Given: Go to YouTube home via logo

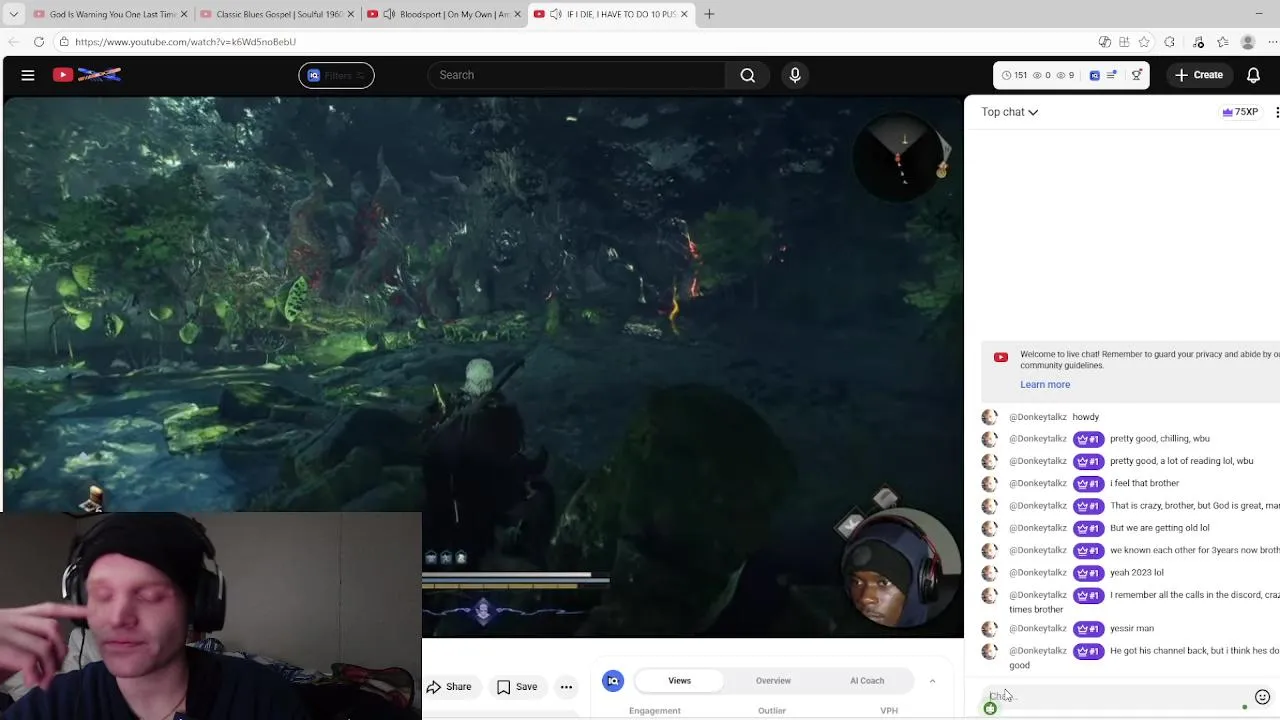Looking at the screenshot, I should tap(87, 75).
